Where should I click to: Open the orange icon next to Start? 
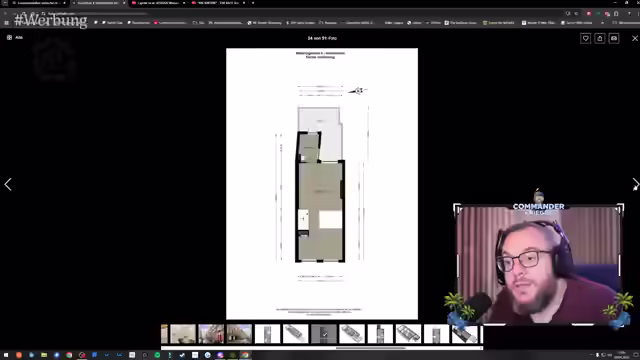pos(19,355)
